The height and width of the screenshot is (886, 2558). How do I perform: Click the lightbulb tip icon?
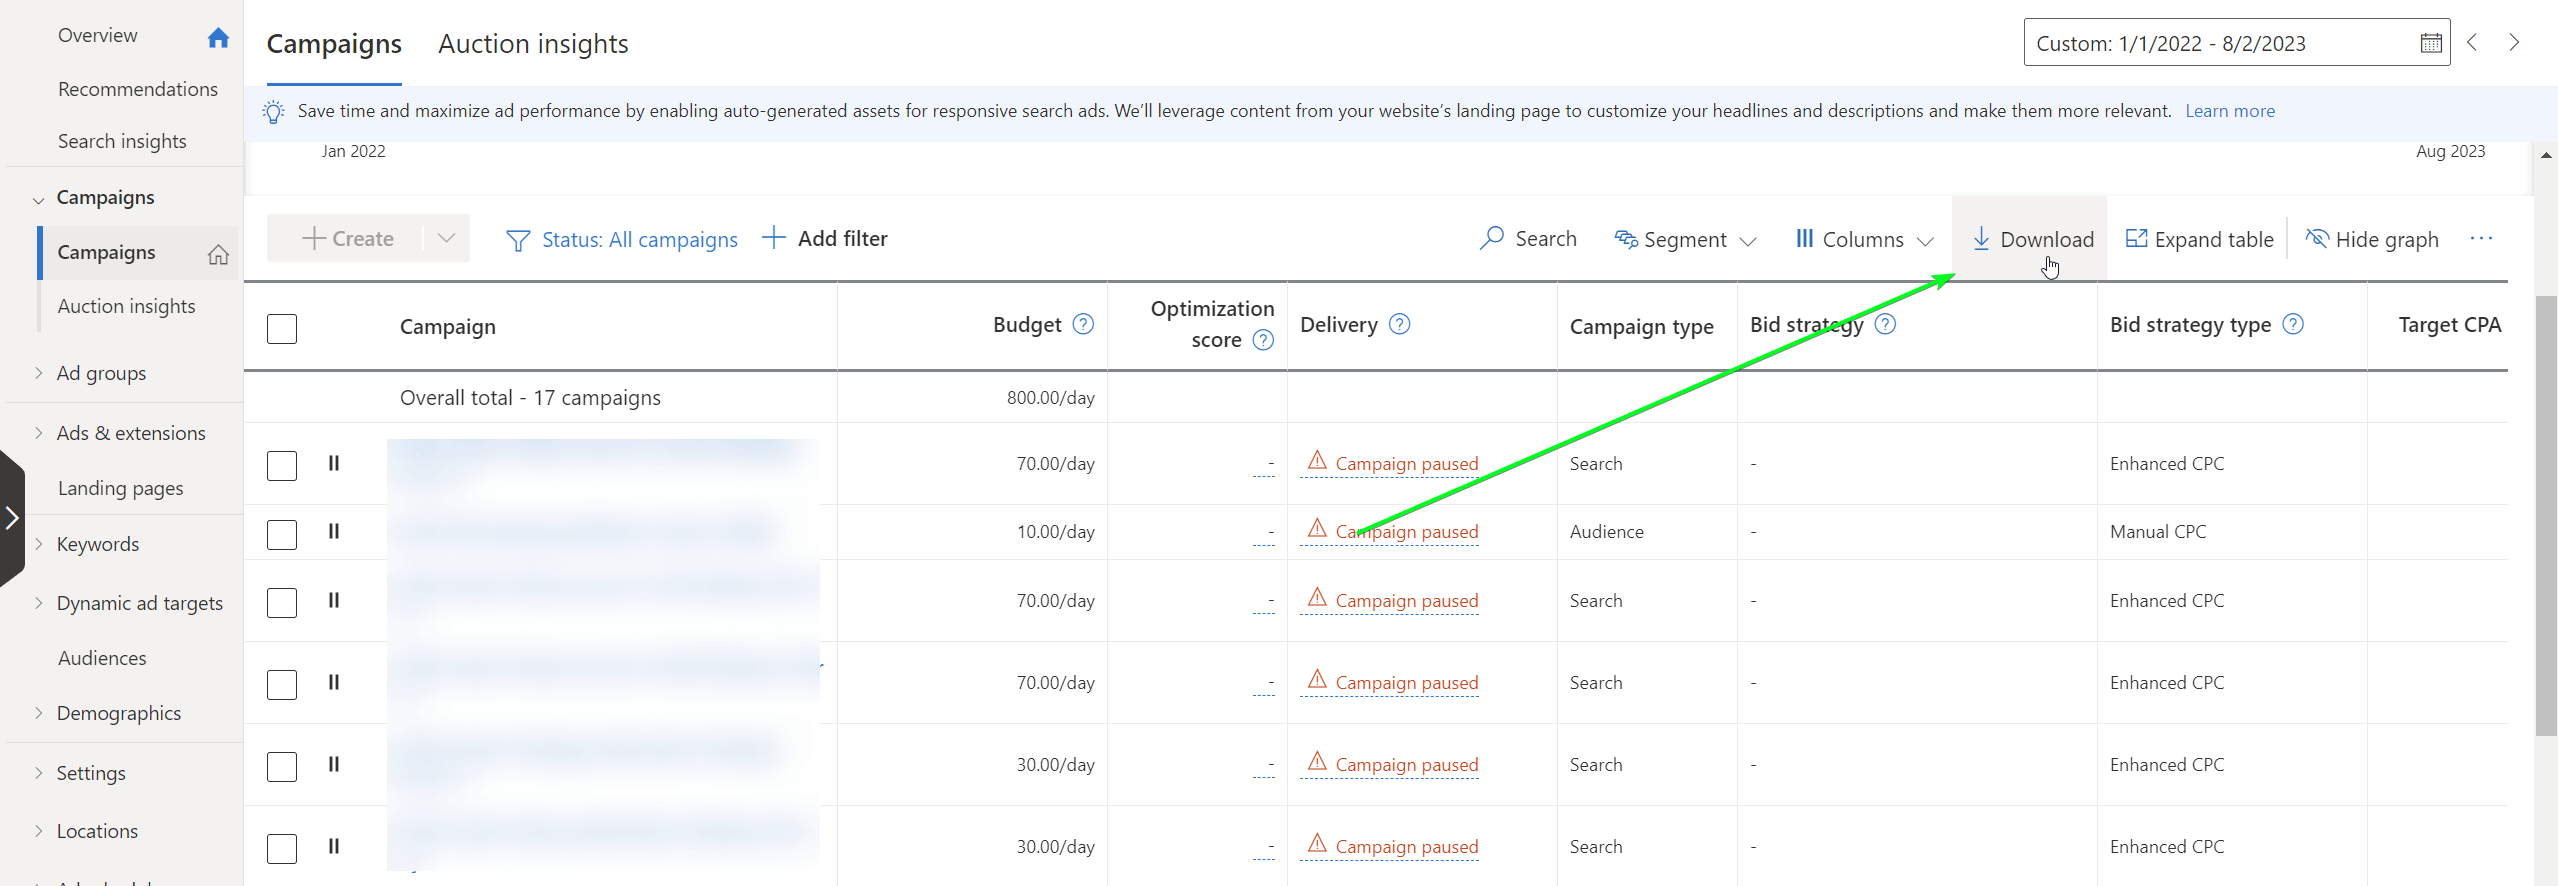[x=273, y=111]
